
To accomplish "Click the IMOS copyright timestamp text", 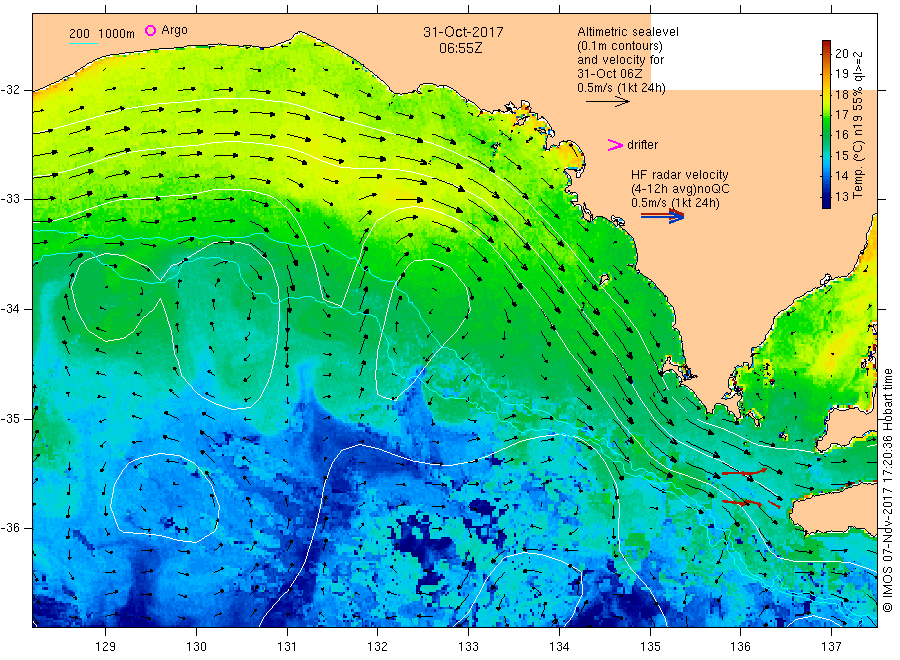I will 888,491.
